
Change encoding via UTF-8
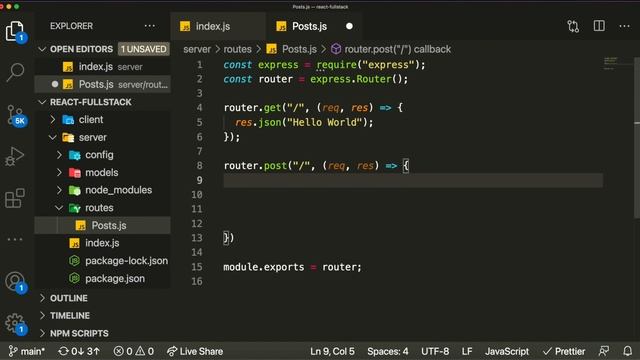coord(435,351)
